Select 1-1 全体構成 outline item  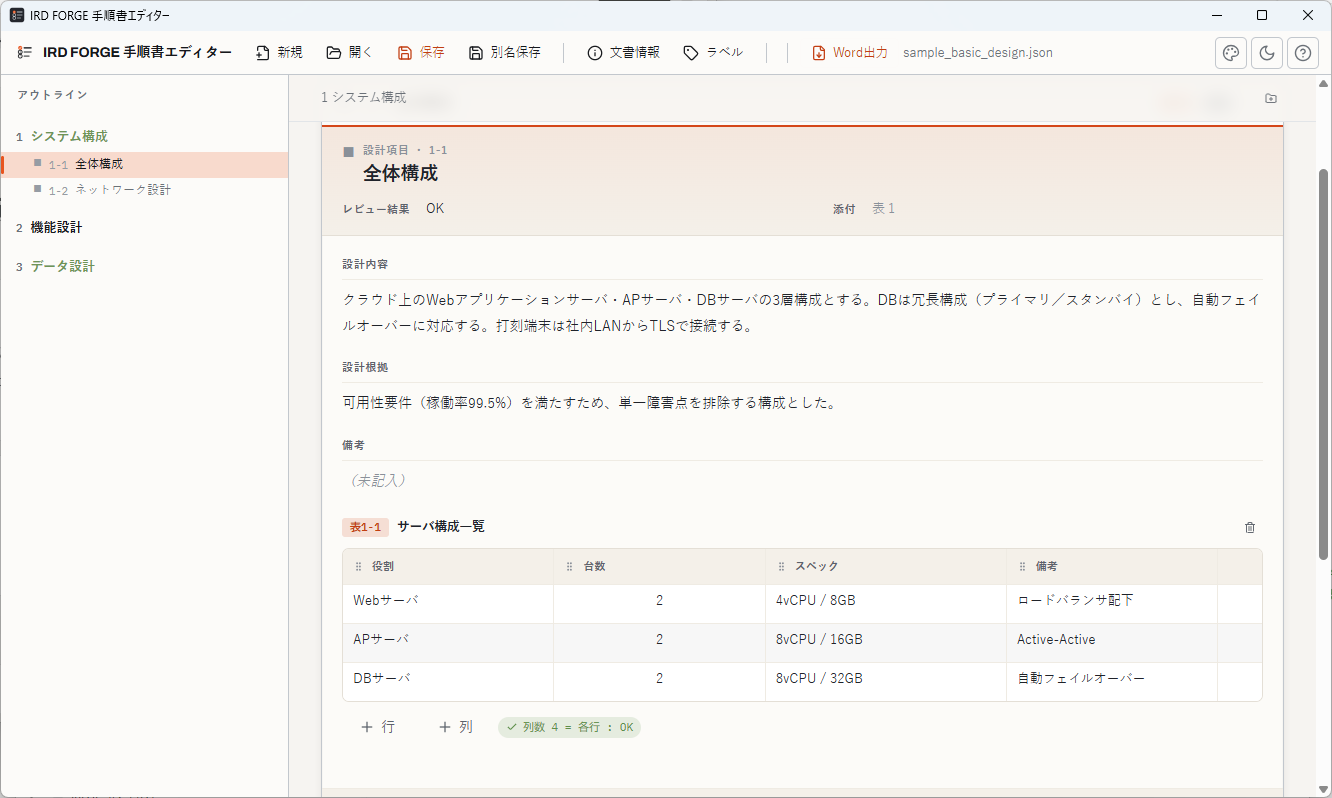(x=144, y=164)
